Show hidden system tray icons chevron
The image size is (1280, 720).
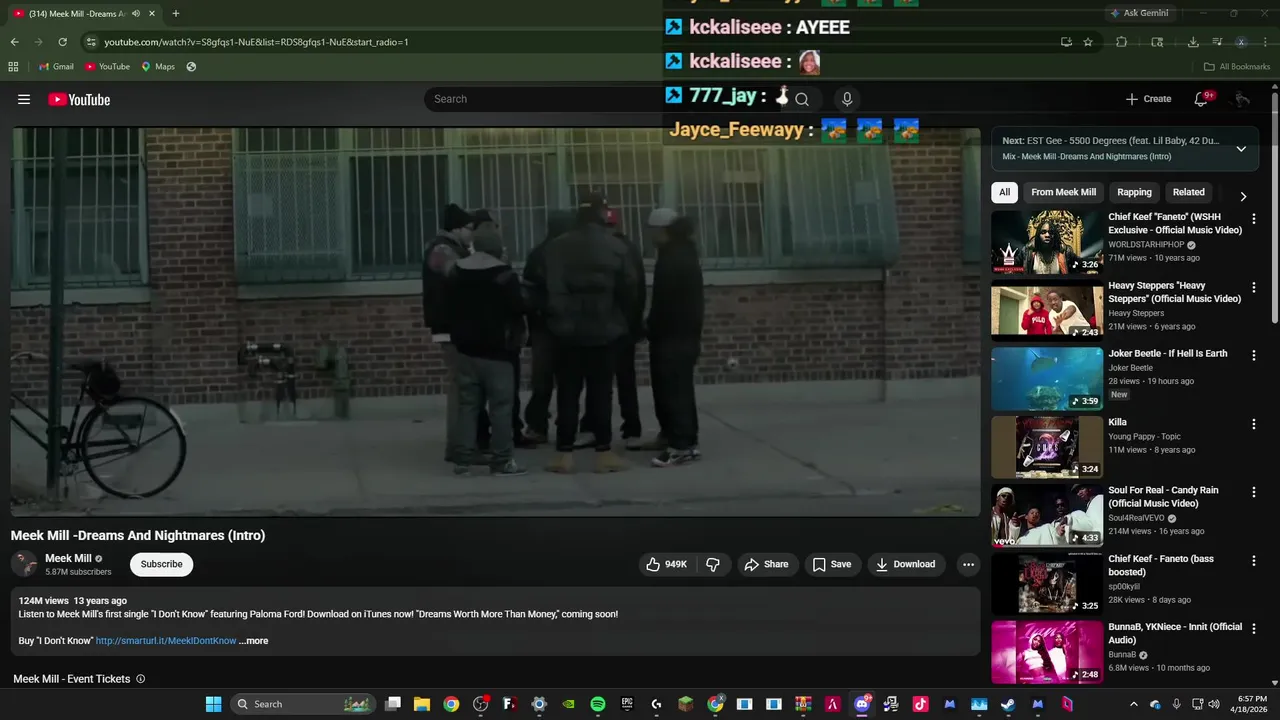pyautogui.click(x=1133, y=704)
